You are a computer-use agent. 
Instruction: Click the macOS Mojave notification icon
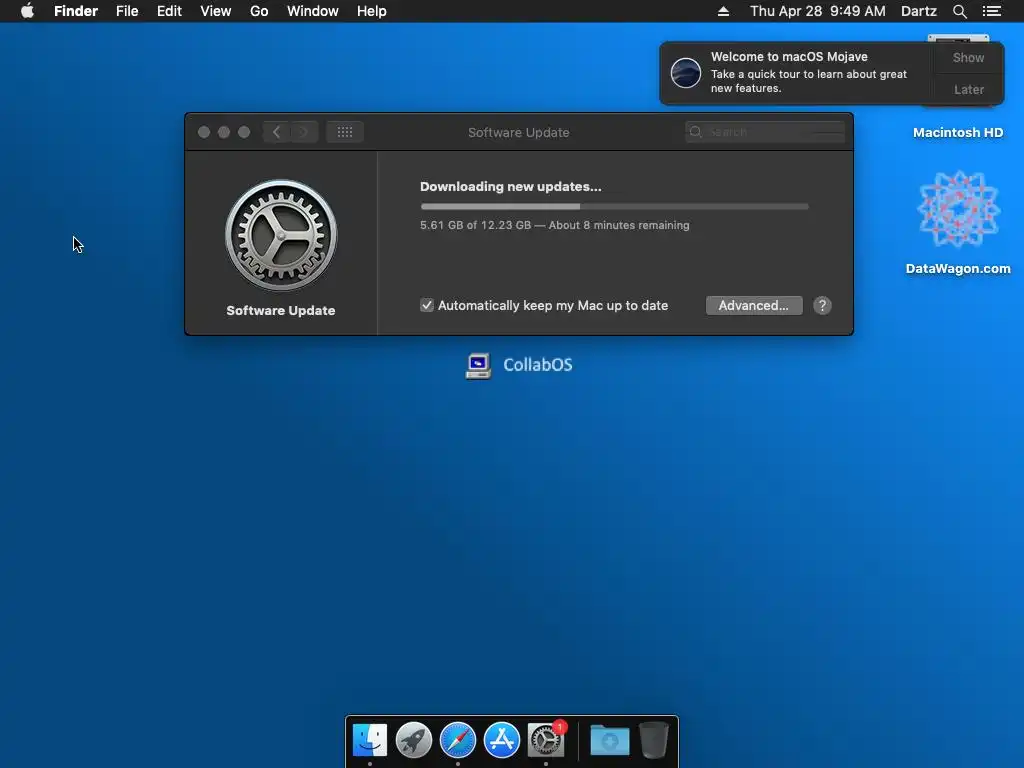(686, 72)
